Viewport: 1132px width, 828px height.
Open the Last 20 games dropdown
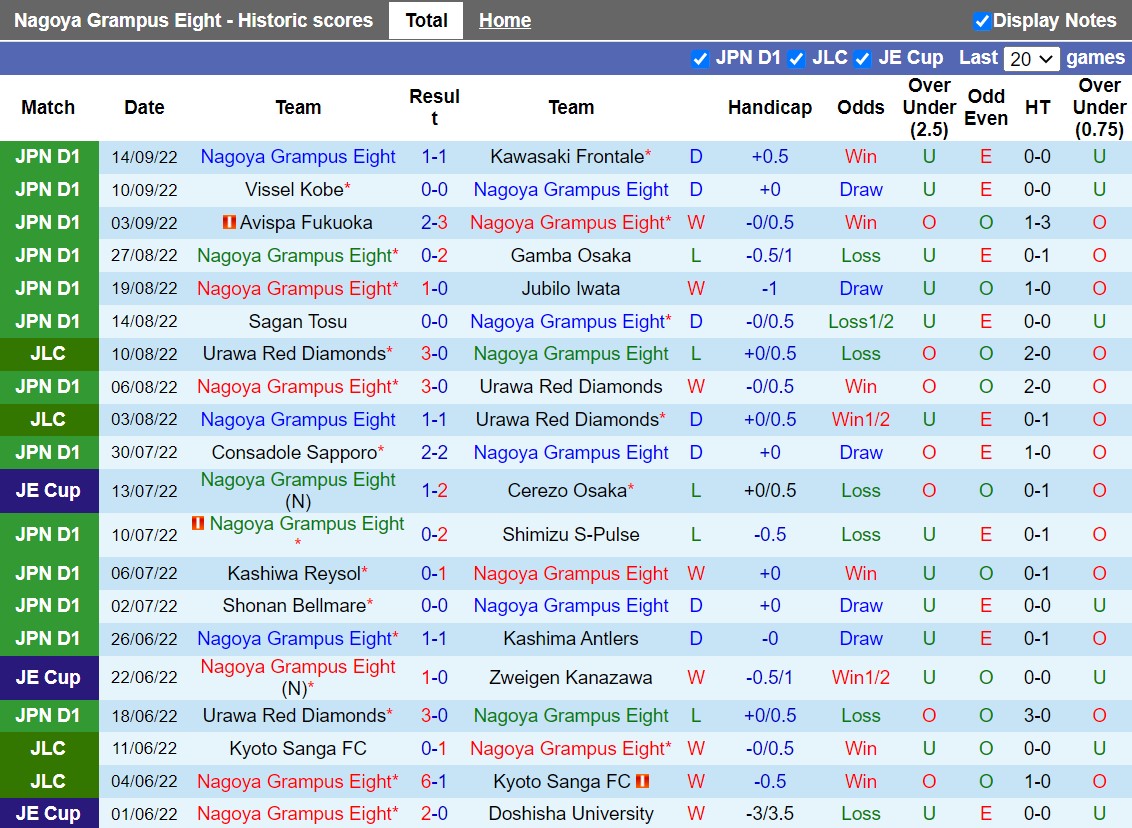[1032, 59]
